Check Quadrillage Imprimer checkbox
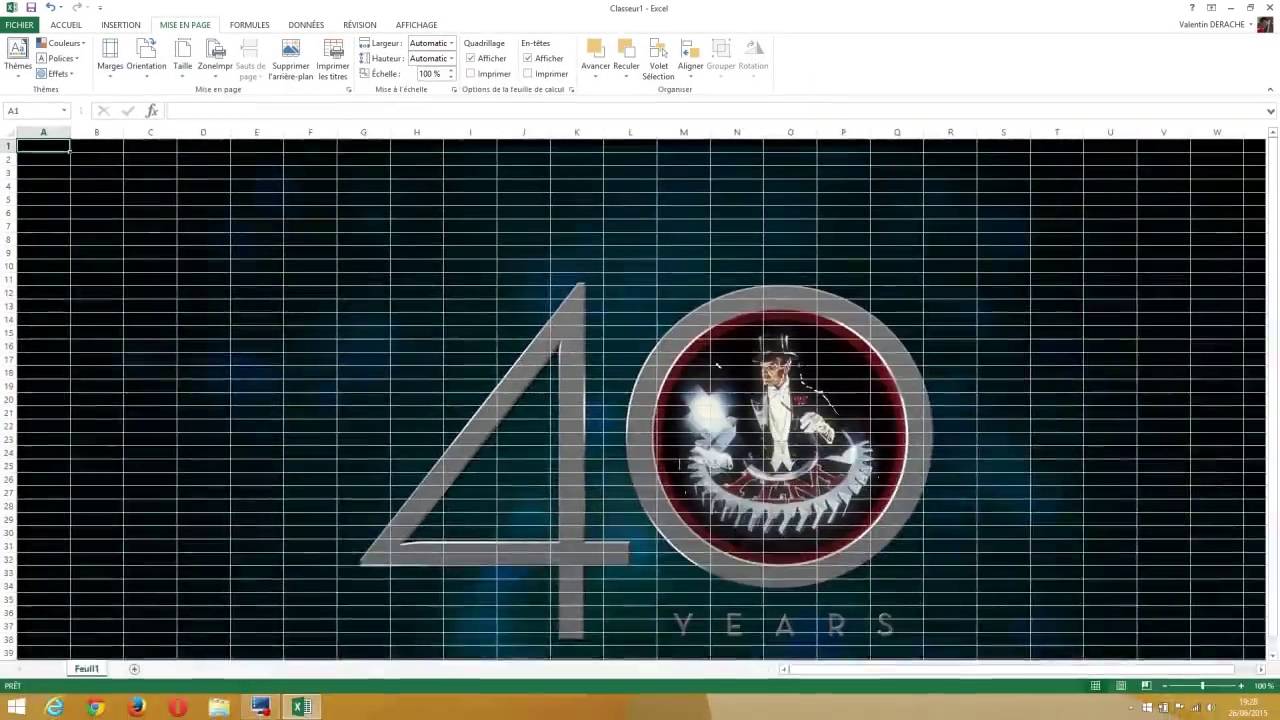 (470, 73)
